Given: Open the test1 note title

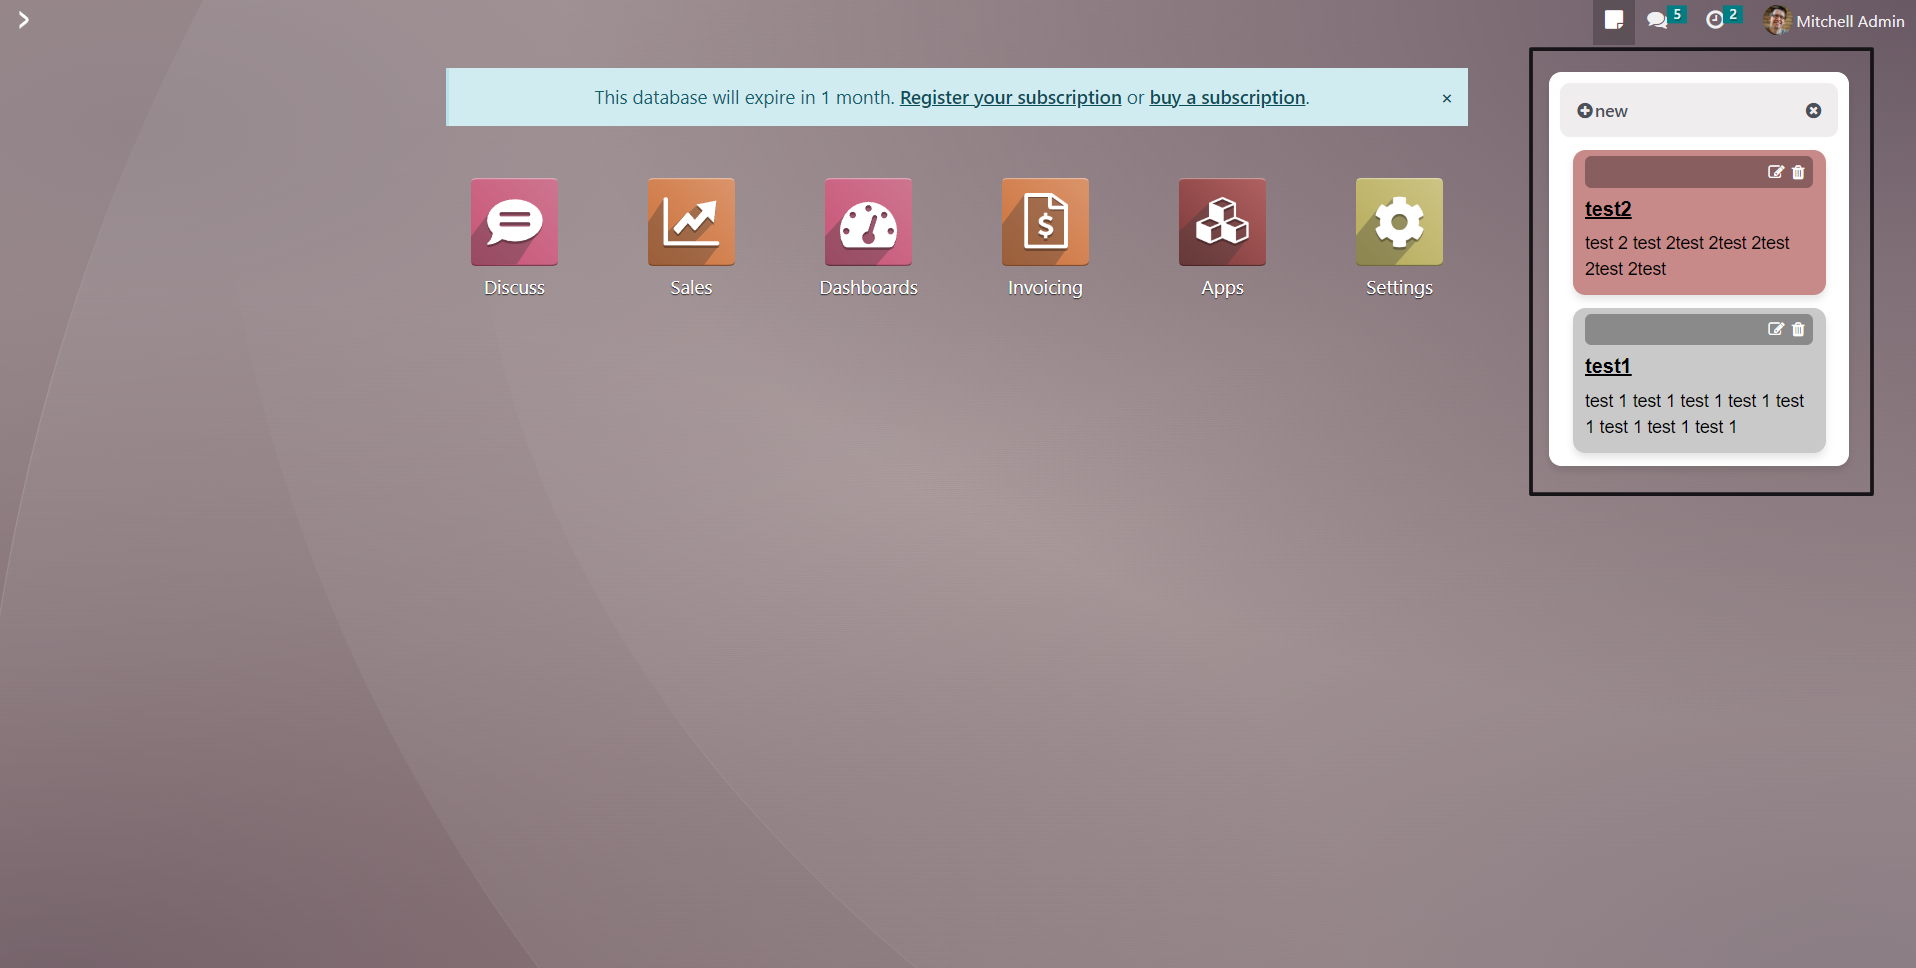Looking at the screenshot, I should [1607, 366].
